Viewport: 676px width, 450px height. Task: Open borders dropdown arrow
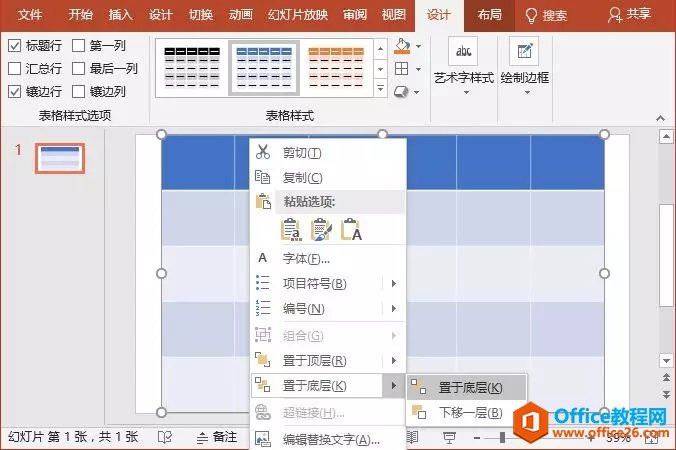click(418, 69)
